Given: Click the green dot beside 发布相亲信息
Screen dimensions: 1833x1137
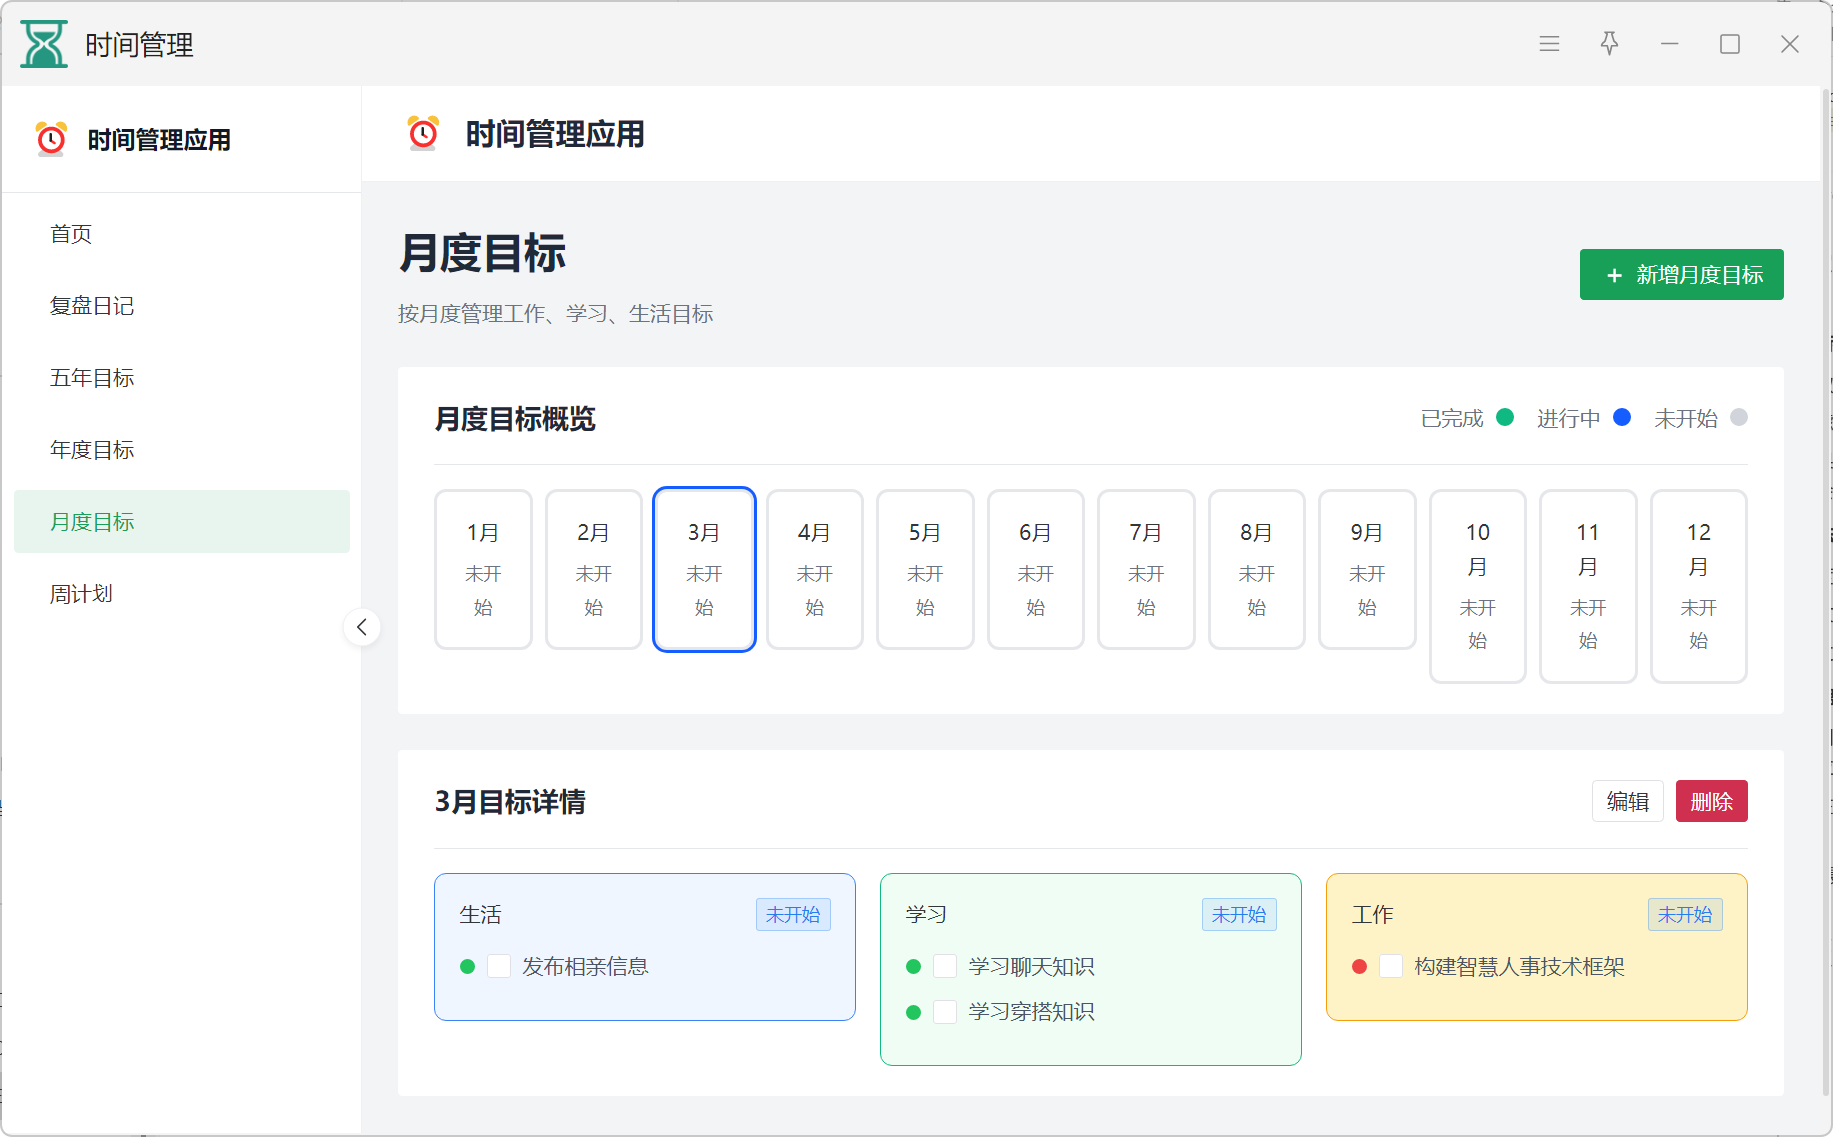Looking at the screenshot, I should (467, 966).
